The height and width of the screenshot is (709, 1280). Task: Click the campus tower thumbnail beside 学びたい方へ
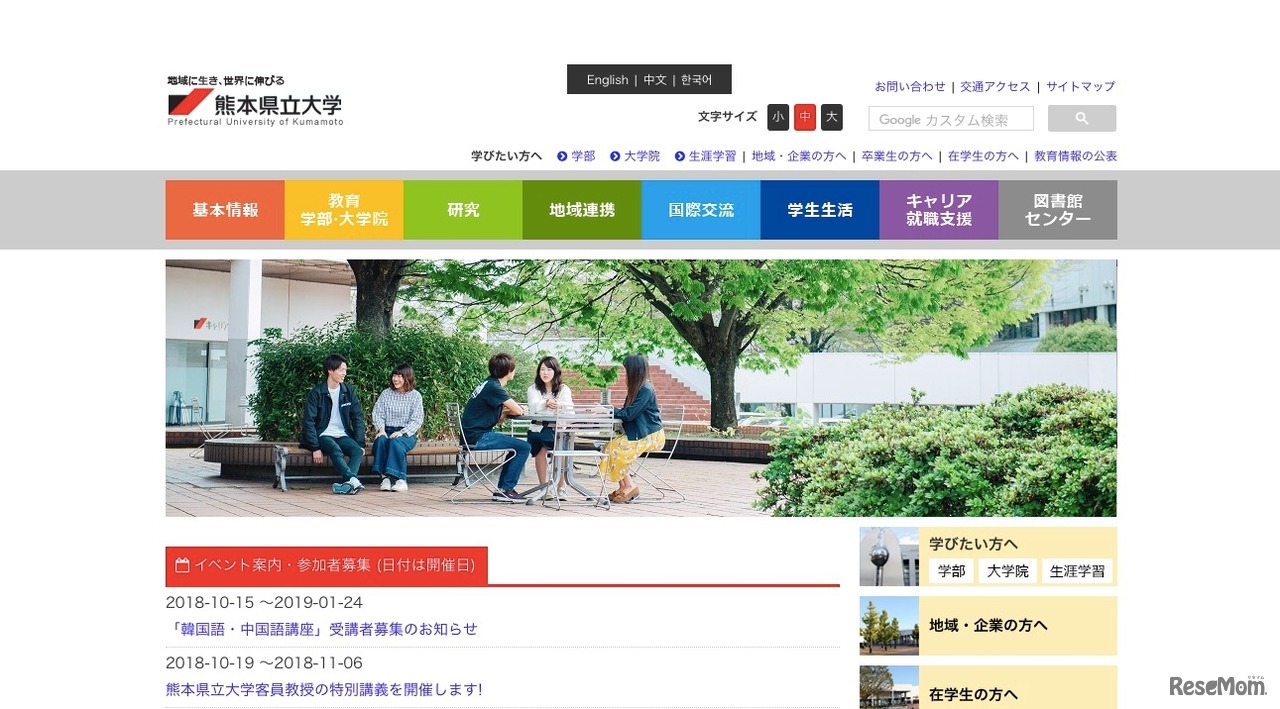(x=888, y=556)
